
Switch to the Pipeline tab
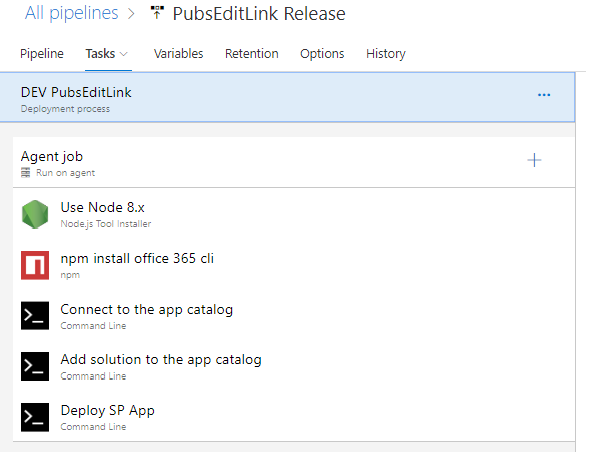[x=42, y=53]
